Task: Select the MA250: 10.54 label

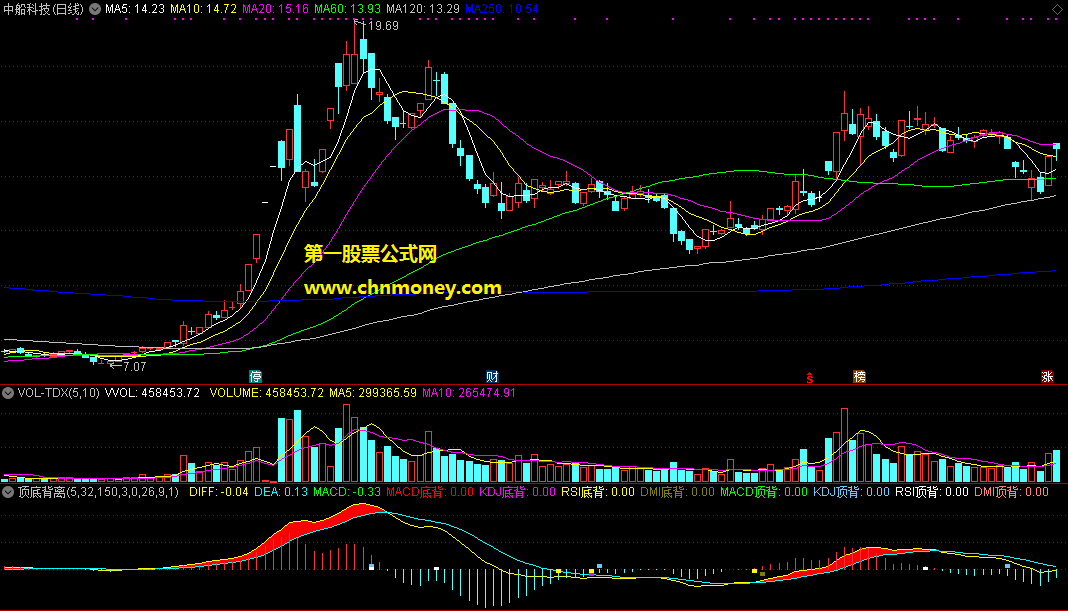Action: click(x=501, y=9)
